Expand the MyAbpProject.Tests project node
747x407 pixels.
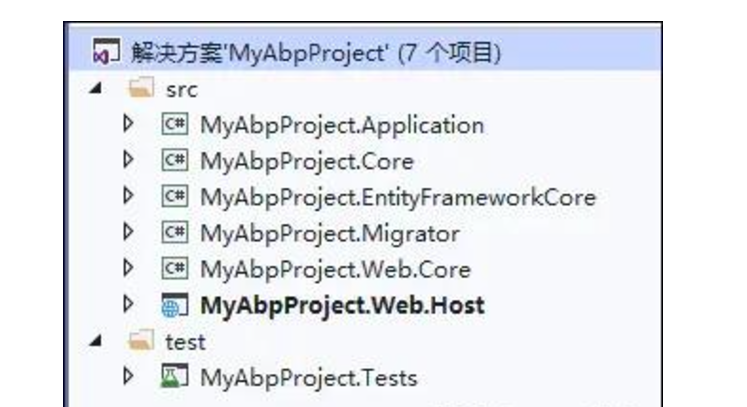pyautogui.click(x=128, y=376)
